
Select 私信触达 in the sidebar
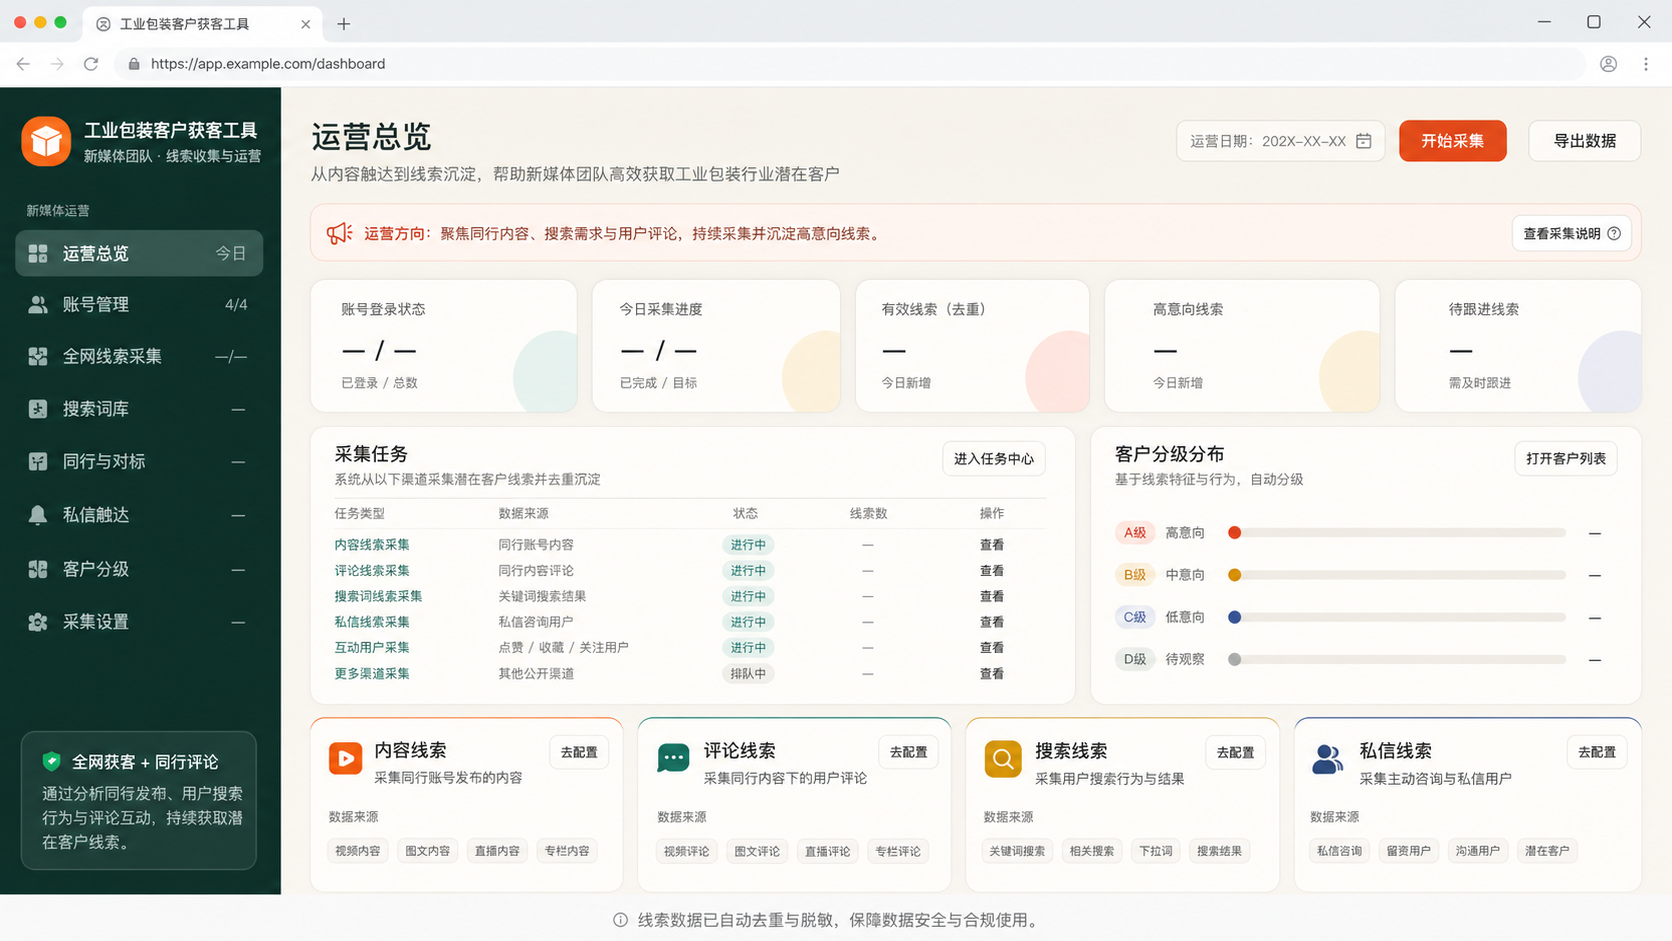[139, 515]
